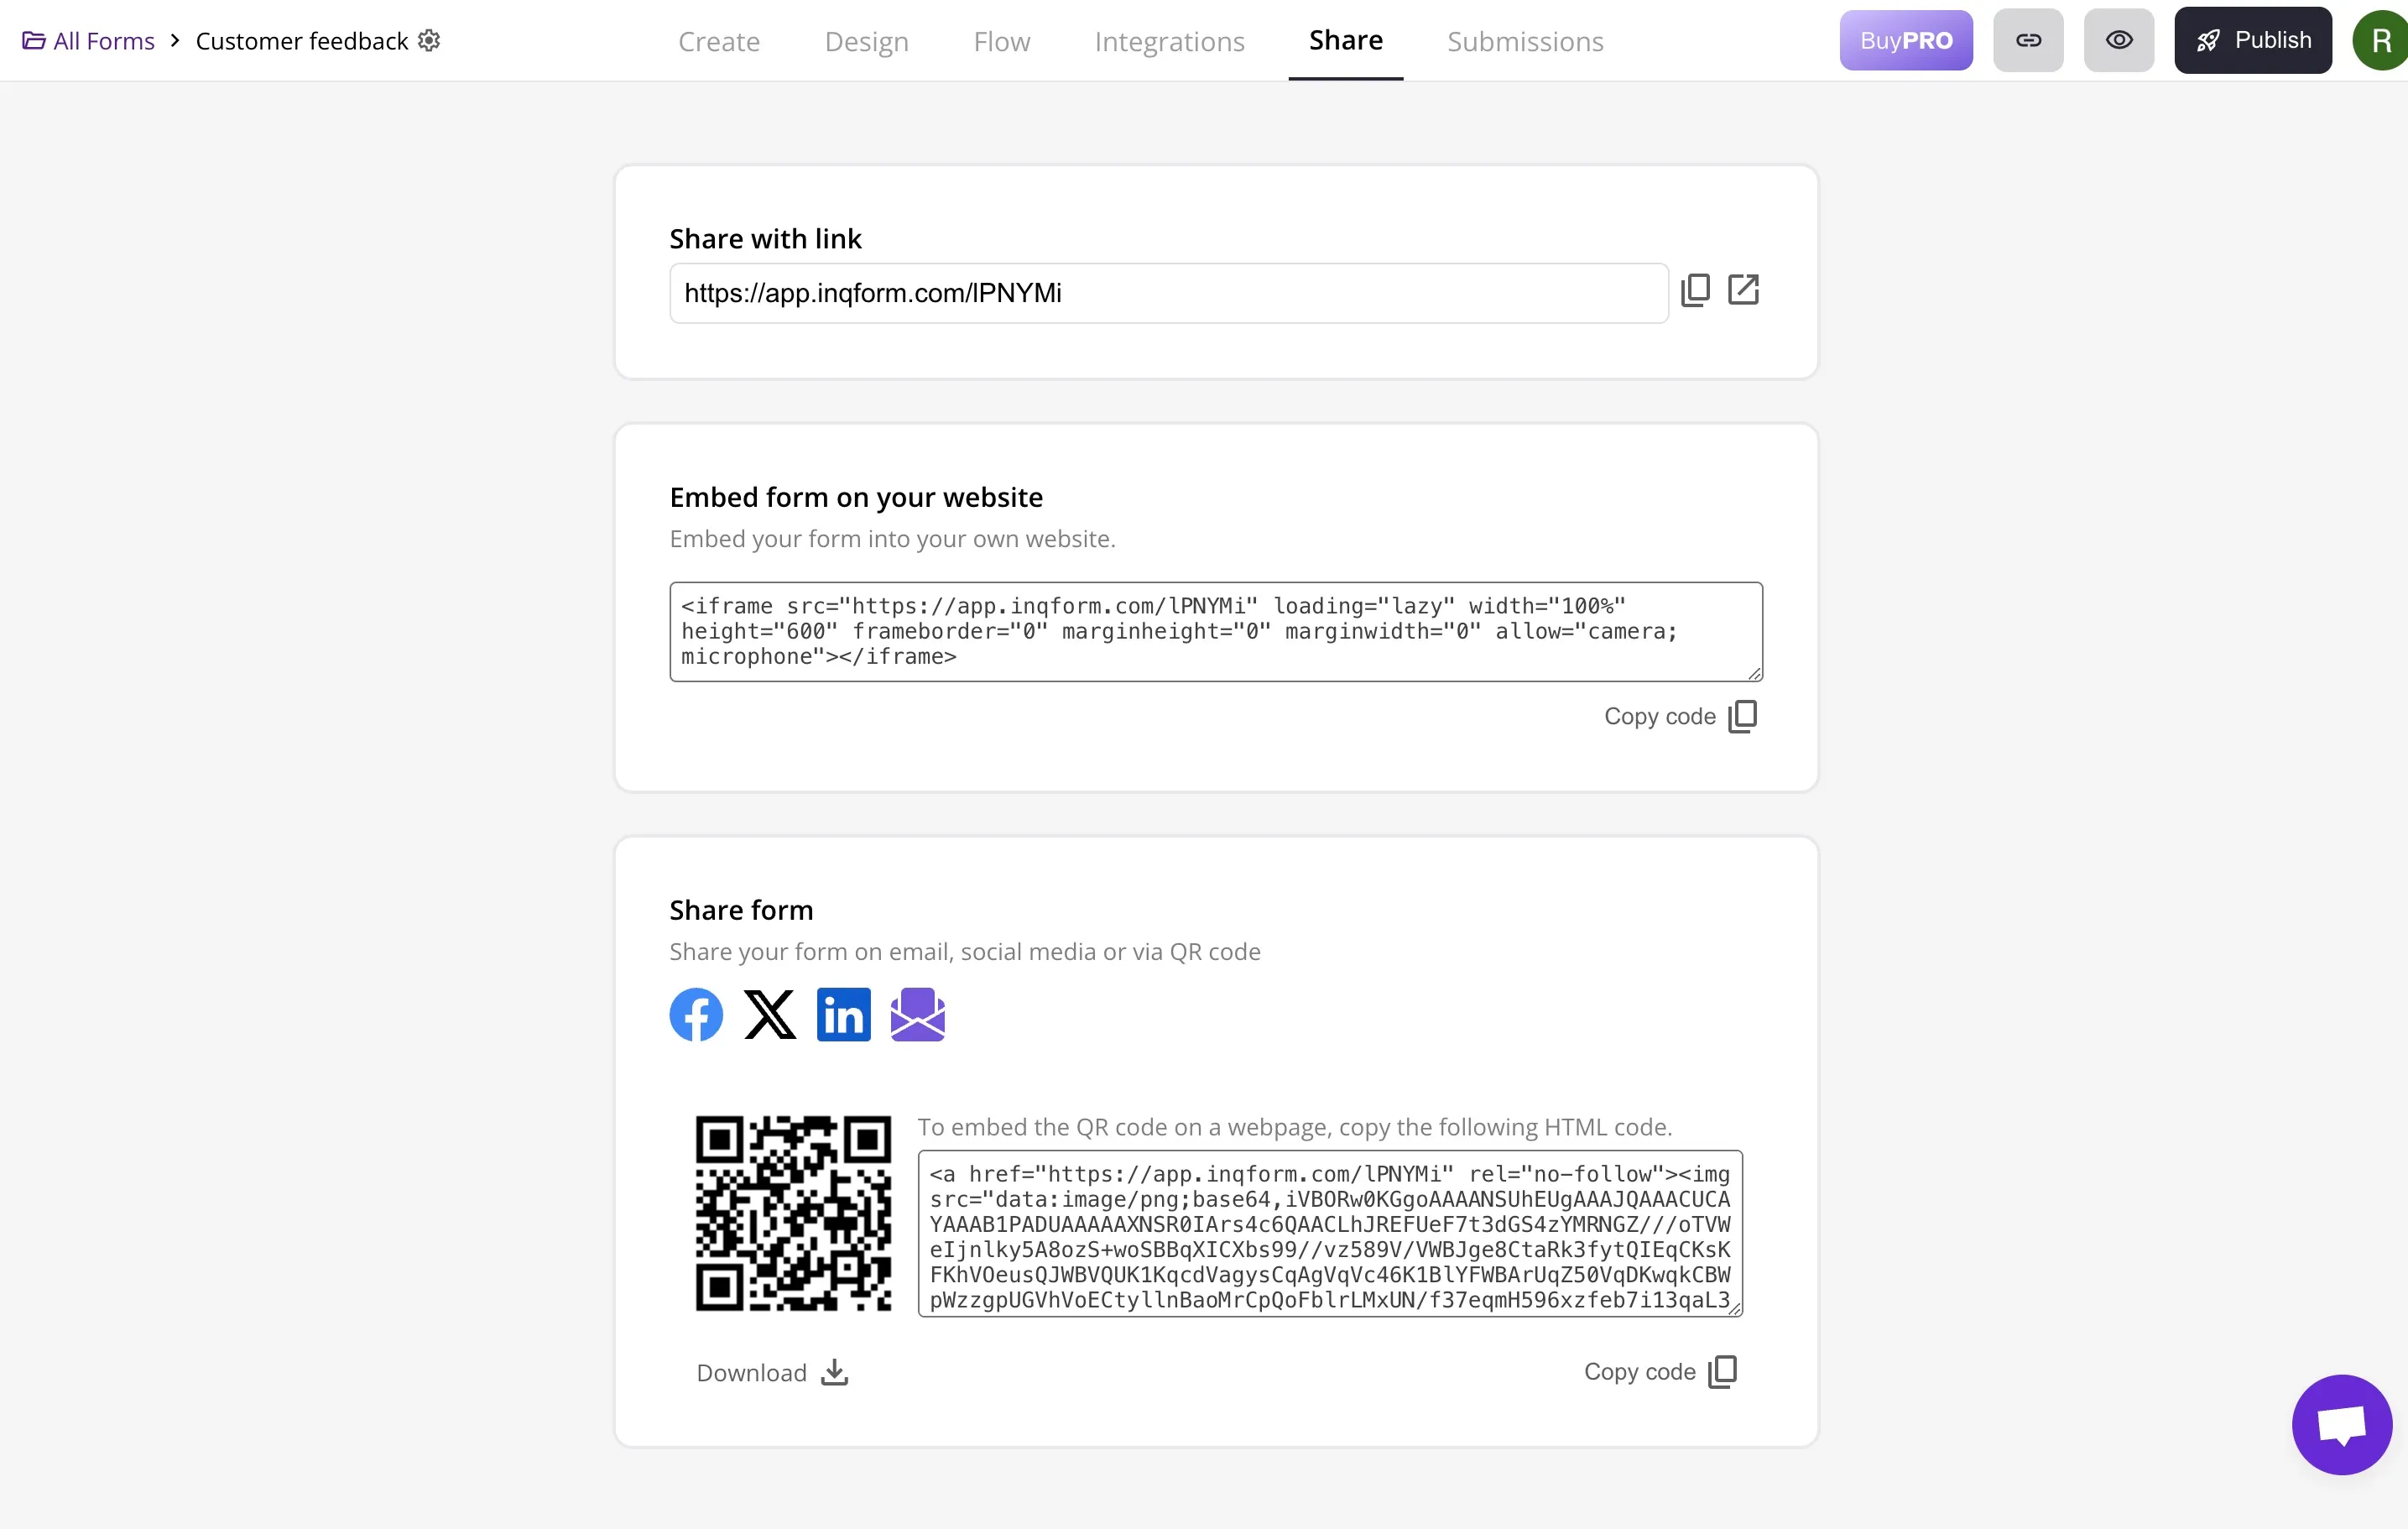Viewport: 2408px width, 1529px height.
Task: Open the Flow tab
Action: [1002, 41]
